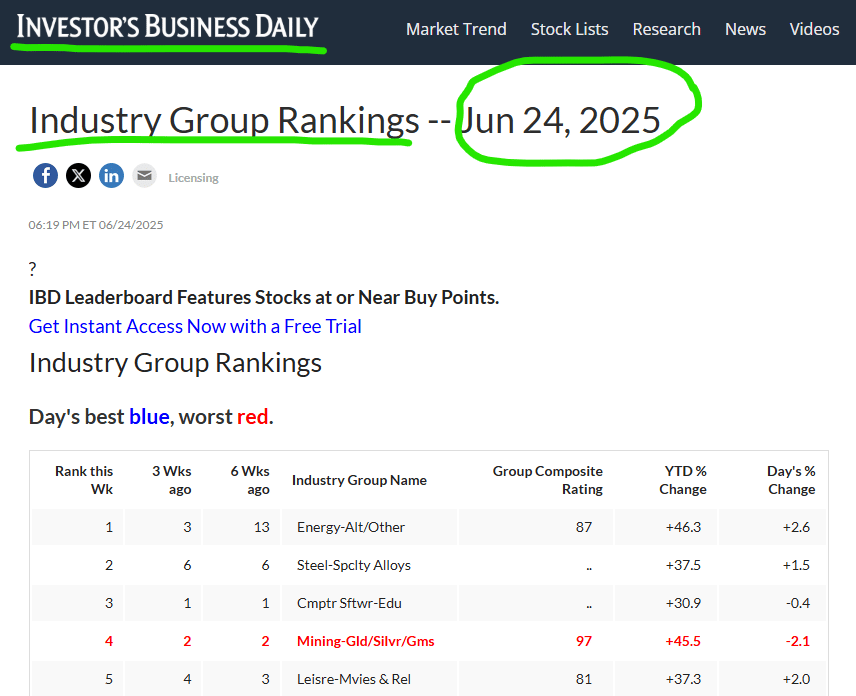
Task: Share article on Facebook icon
Action: [x=45, y=176]
